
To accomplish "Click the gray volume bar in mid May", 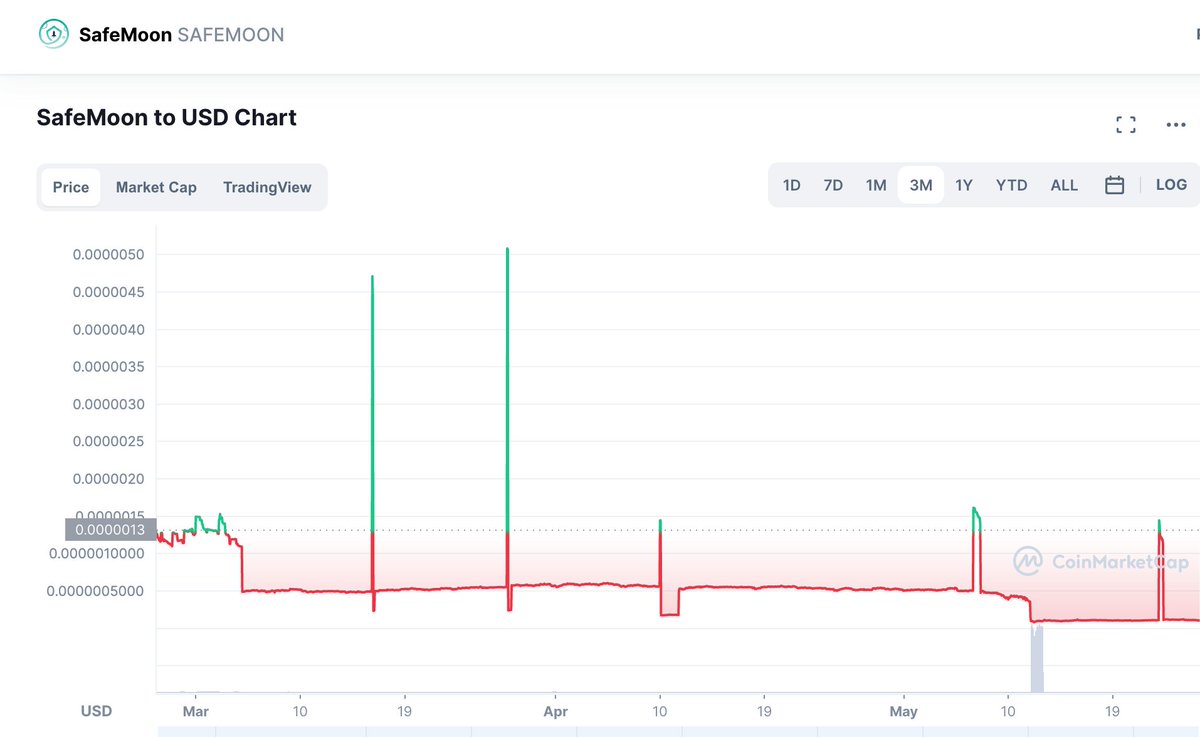I will click(1037, 658).
